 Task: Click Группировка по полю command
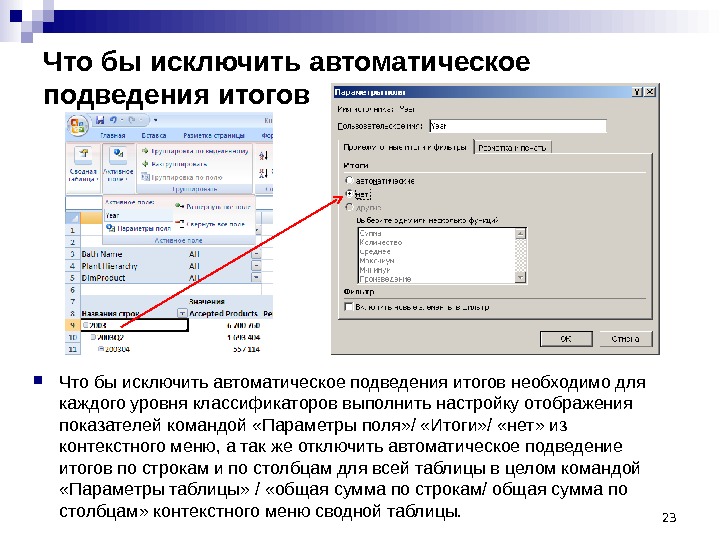click(182, 177)
